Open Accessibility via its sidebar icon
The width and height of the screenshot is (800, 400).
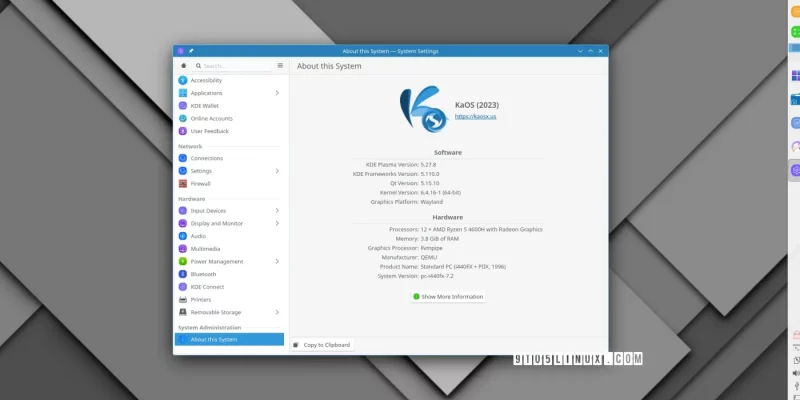pos(183,80)
